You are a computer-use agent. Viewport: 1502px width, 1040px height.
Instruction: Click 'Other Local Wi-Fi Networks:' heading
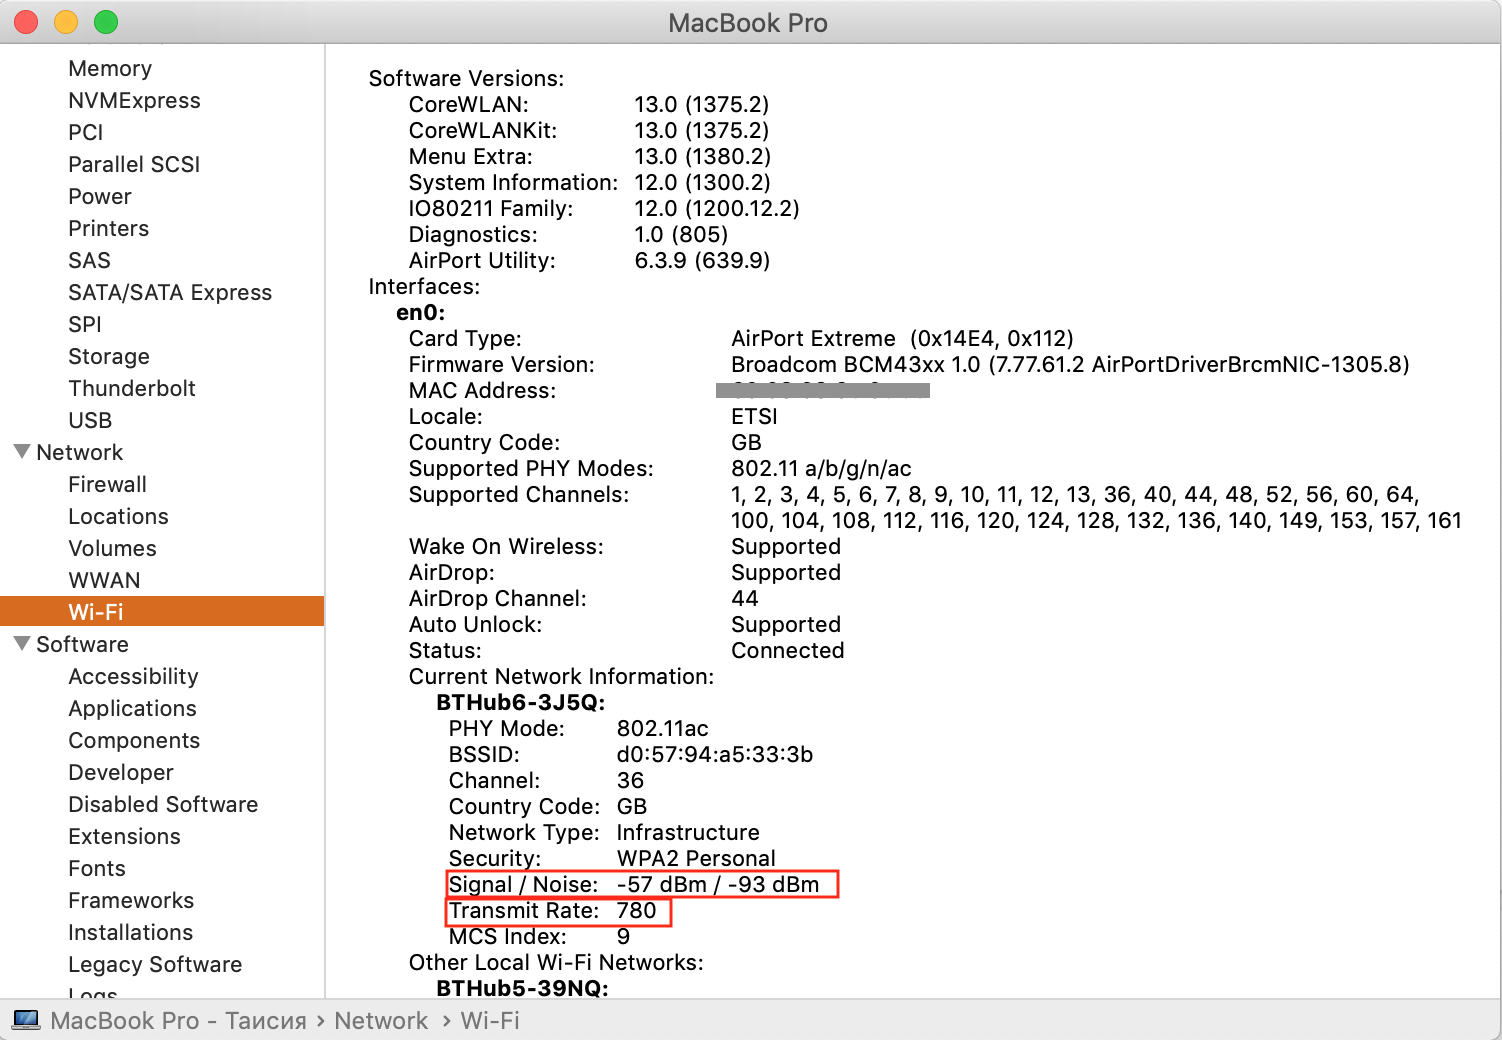(x=556, y=962)
